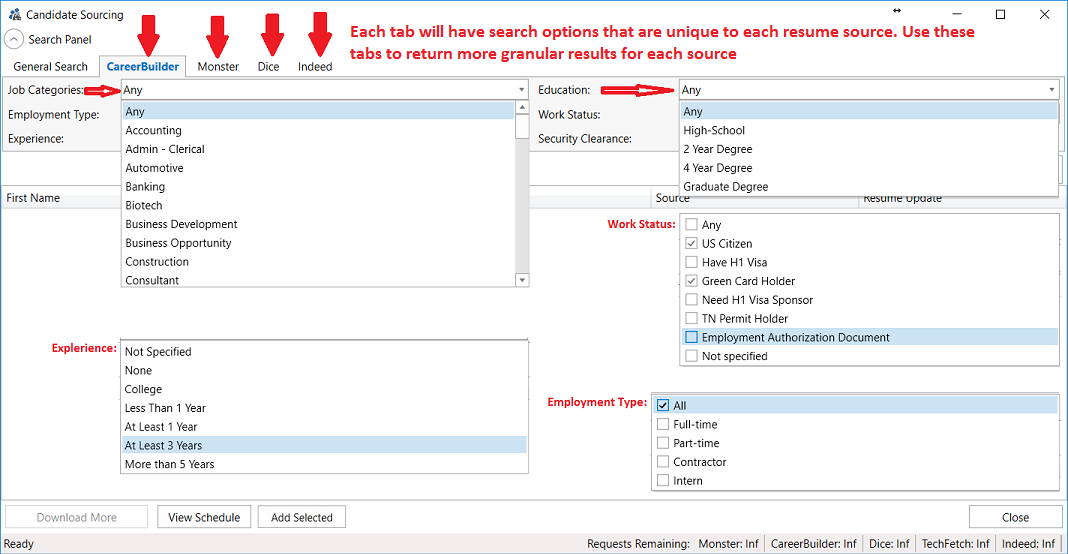Check the Not specified work status box
1068x554 pixels.
point(691,356)
